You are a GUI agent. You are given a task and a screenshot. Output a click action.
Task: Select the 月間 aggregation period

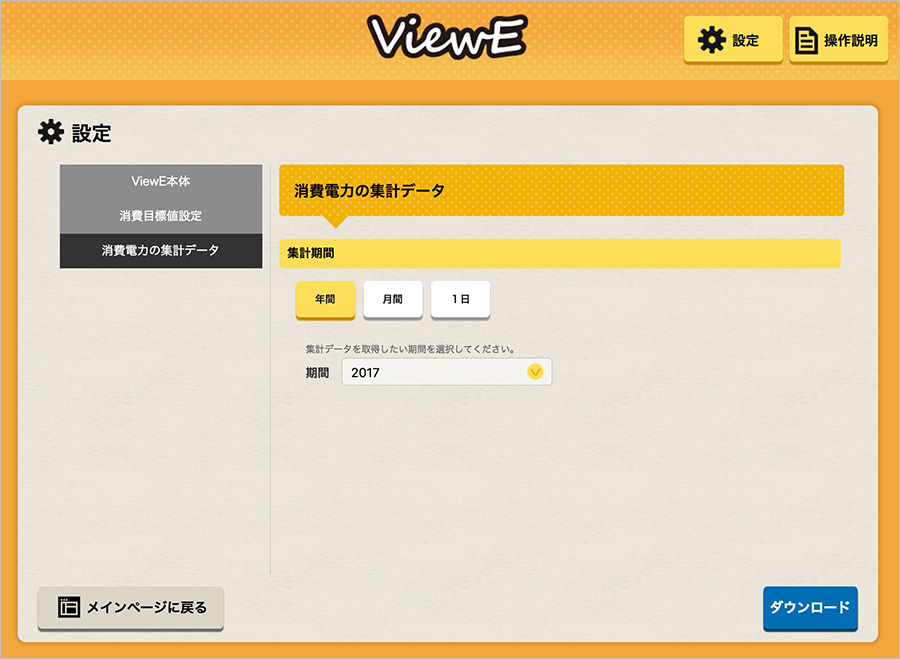point(393,299)
